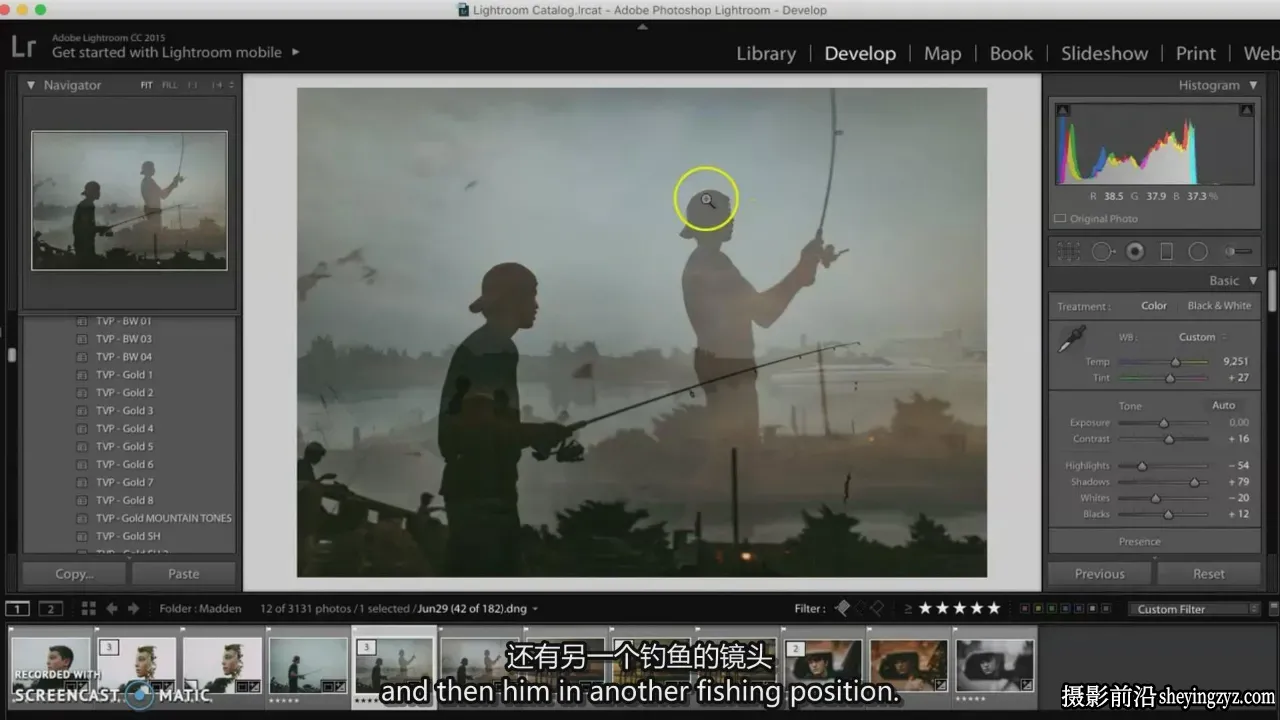Click the Navigator preview thumbnail
Image resolution: width=1280 pixels, height=720 pixels.
click(129, 201)
